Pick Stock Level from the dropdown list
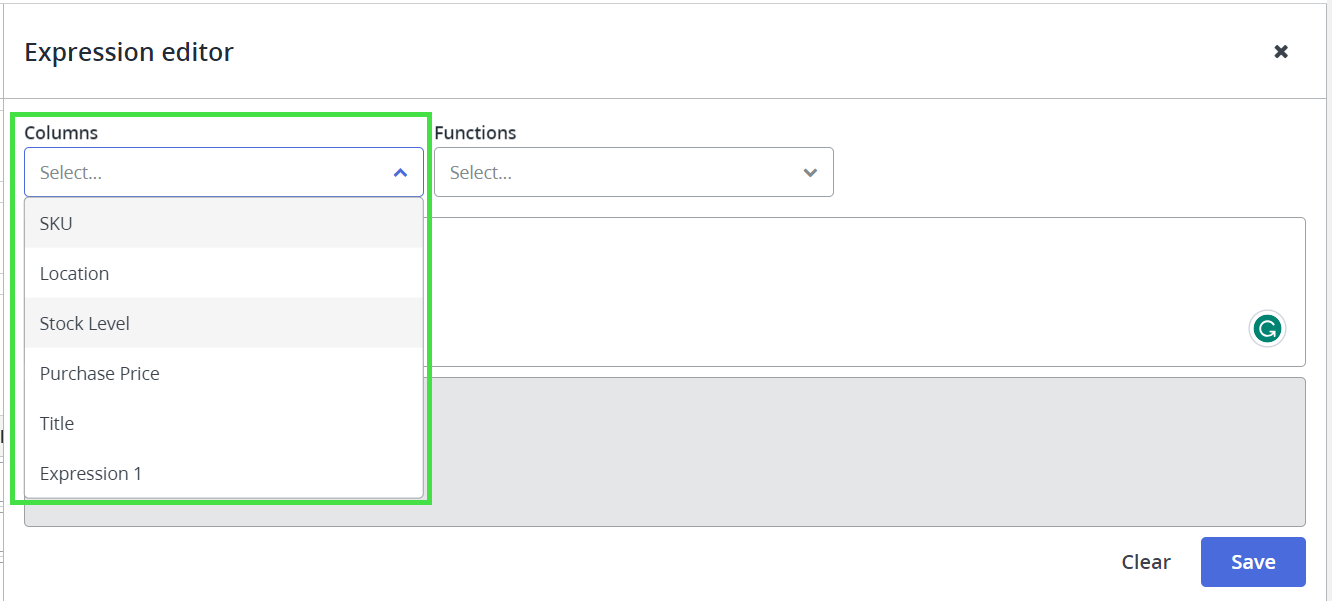The height and width of the screenshot is (601, 1332). point(85,323)
